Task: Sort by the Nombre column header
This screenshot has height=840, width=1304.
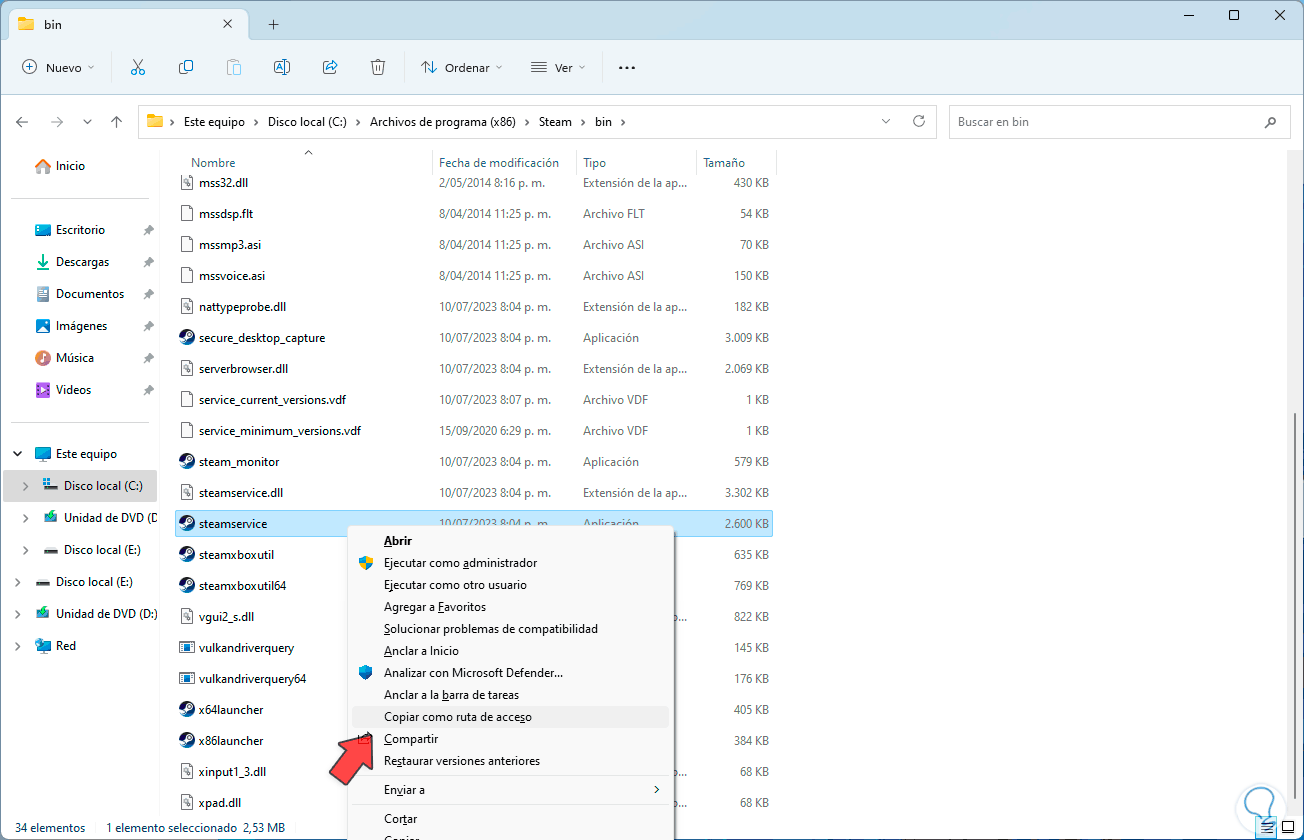Action: pos(213,163)
